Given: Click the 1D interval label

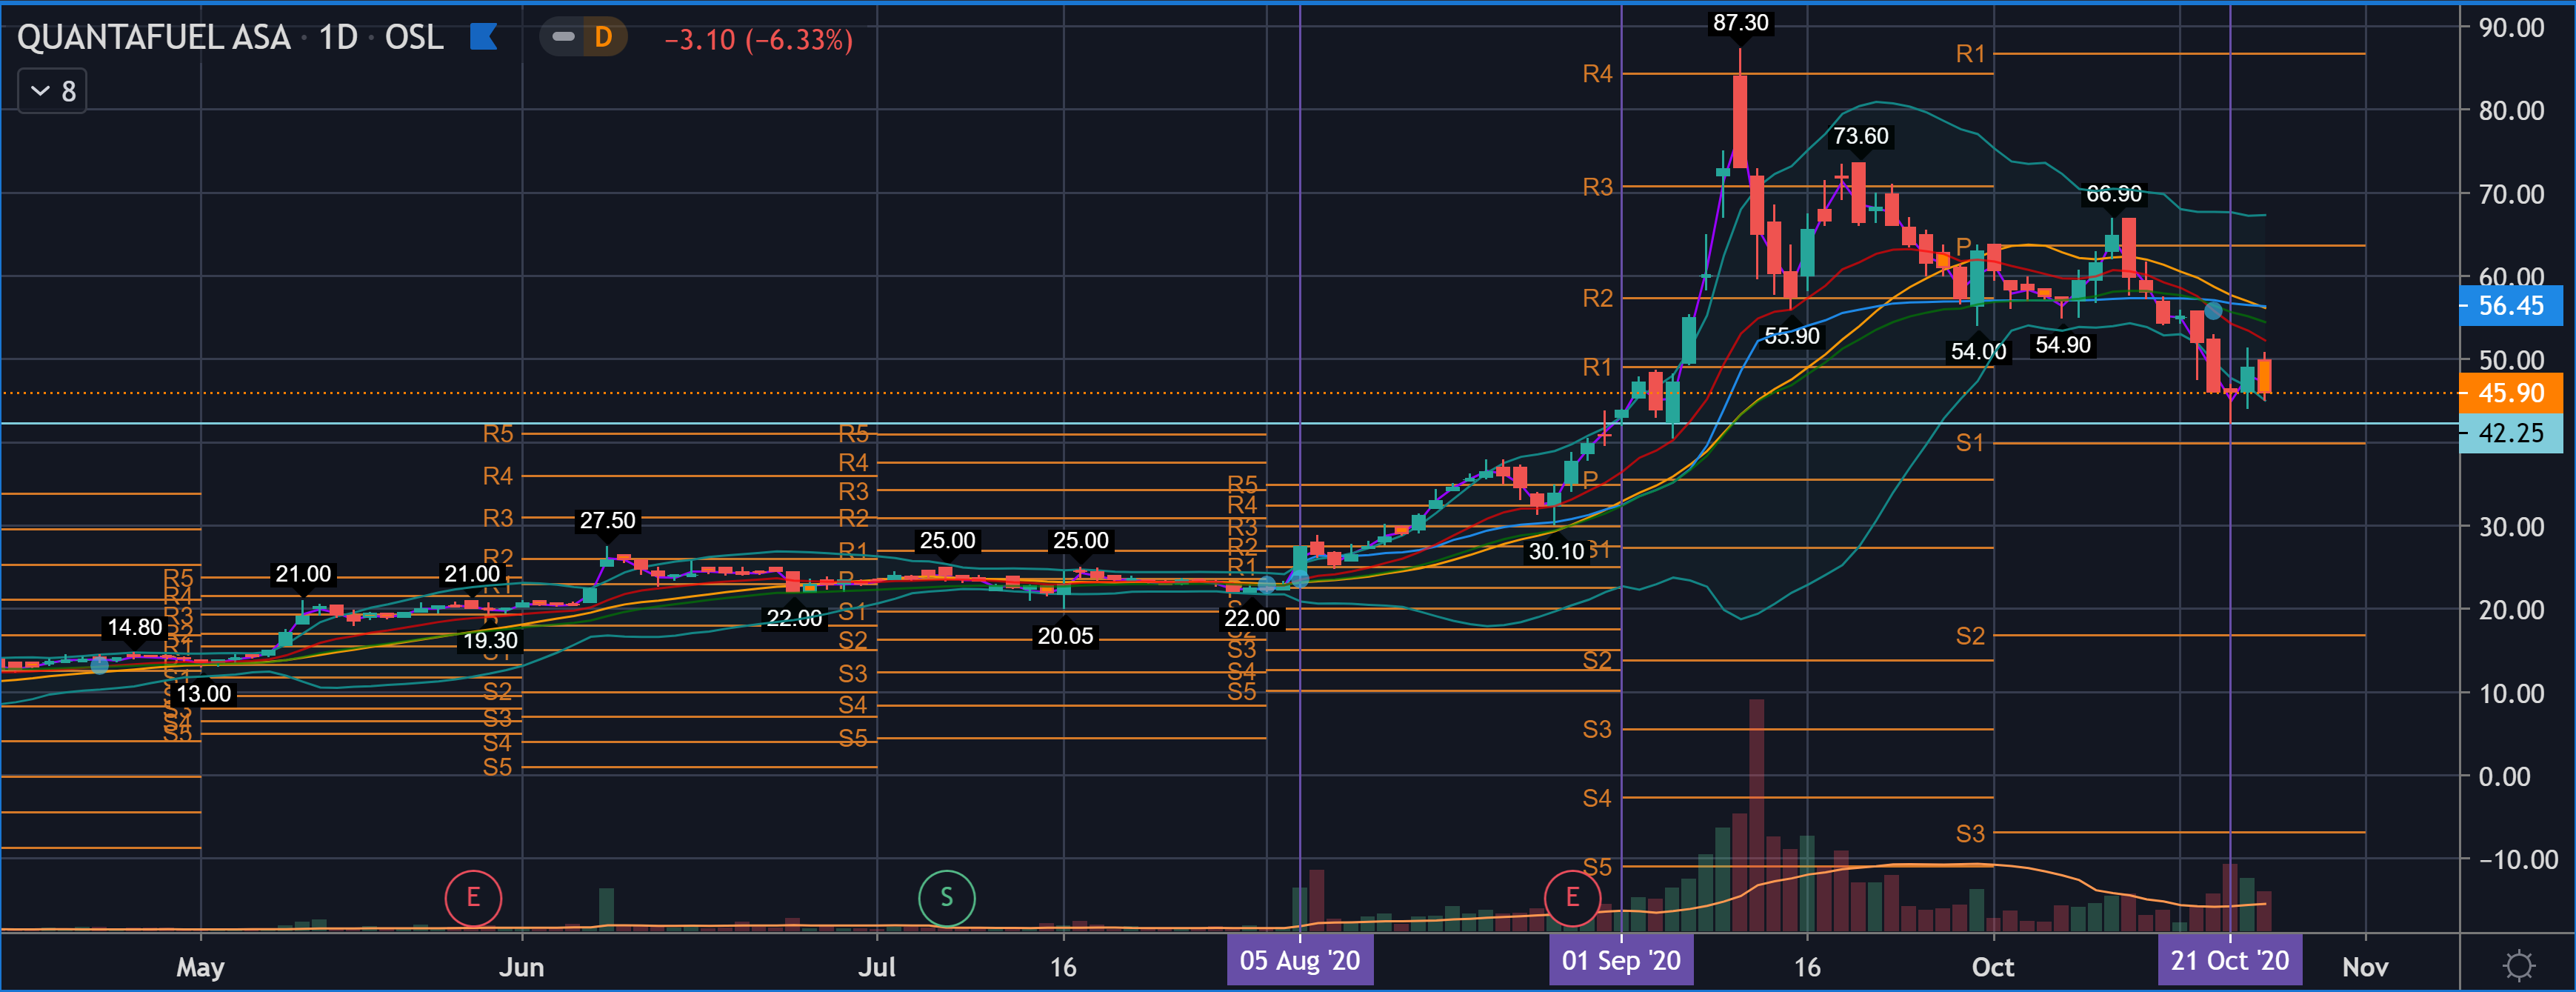Looking at the screenshot, I should (337, 38).
